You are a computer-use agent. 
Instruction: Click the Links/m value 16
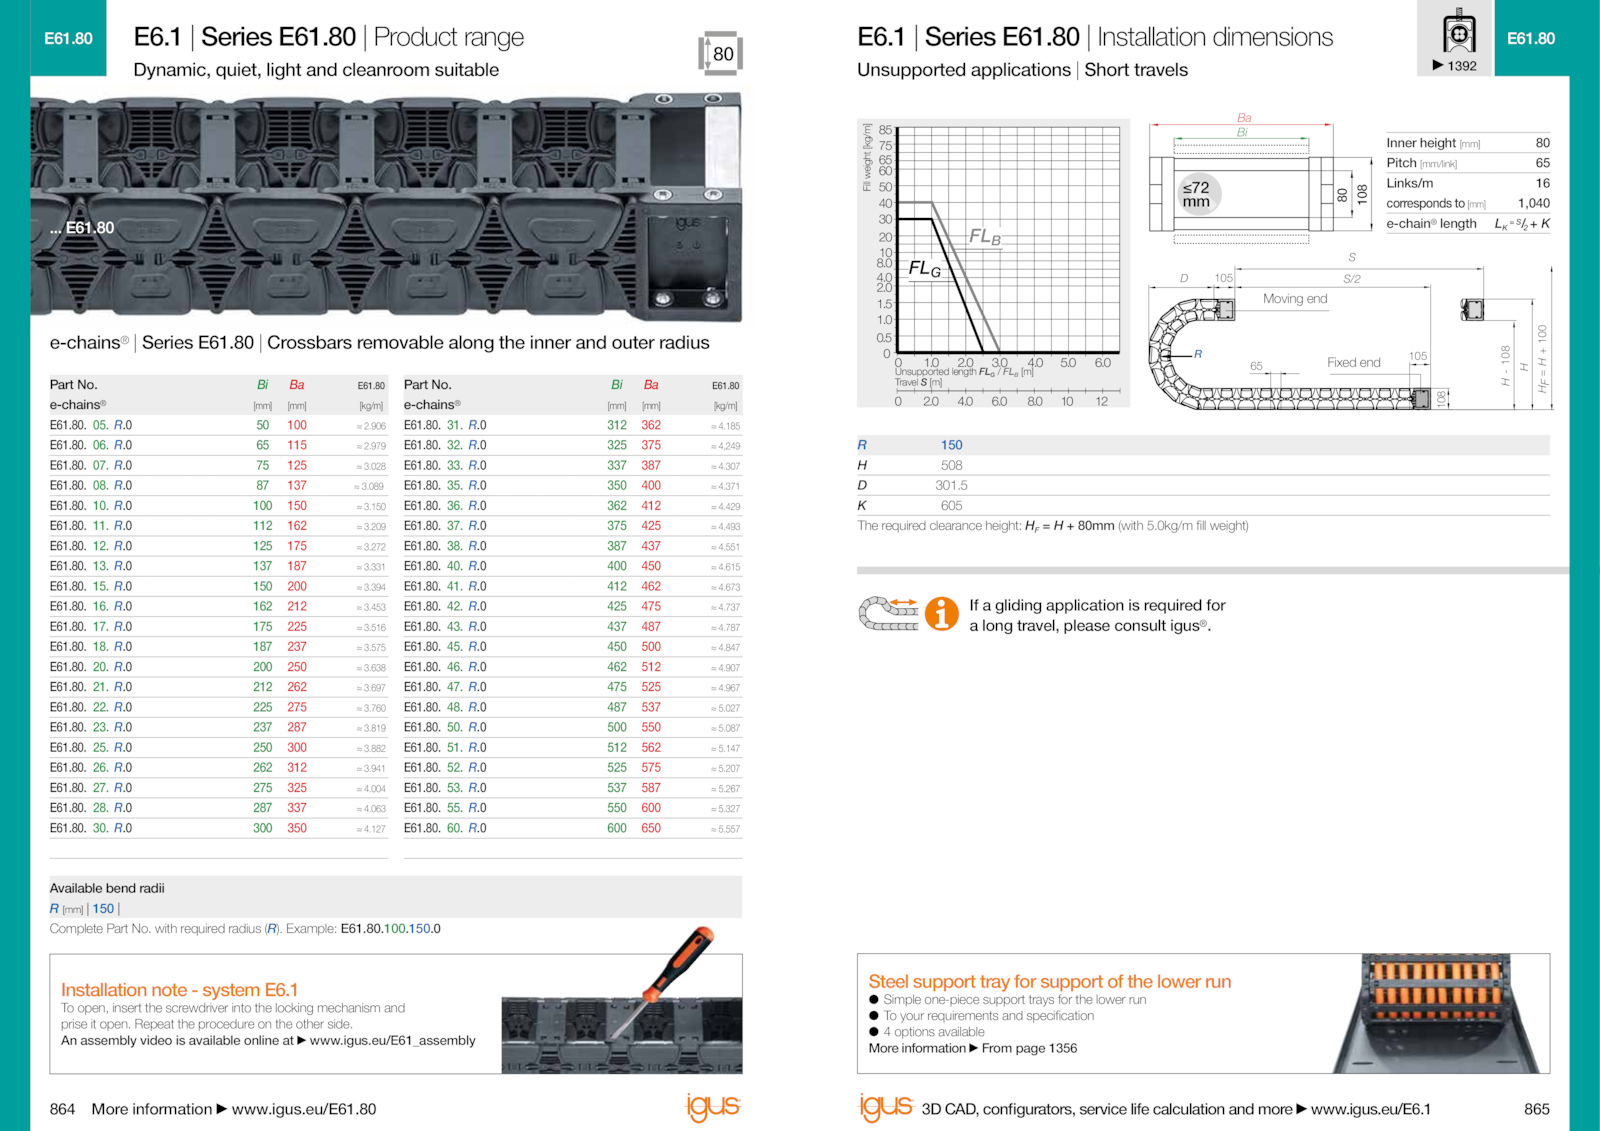pos(1542,183)
